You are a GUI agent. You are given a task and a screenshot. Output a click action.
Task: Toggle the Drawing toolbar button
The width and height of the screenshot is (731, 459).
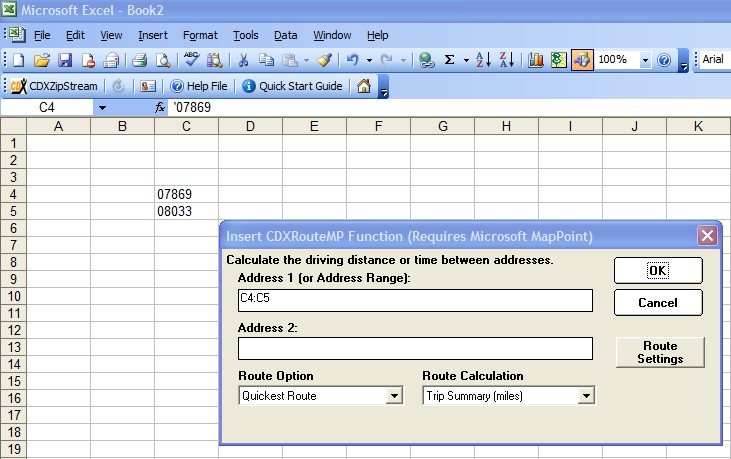click(x=582, y=60)
